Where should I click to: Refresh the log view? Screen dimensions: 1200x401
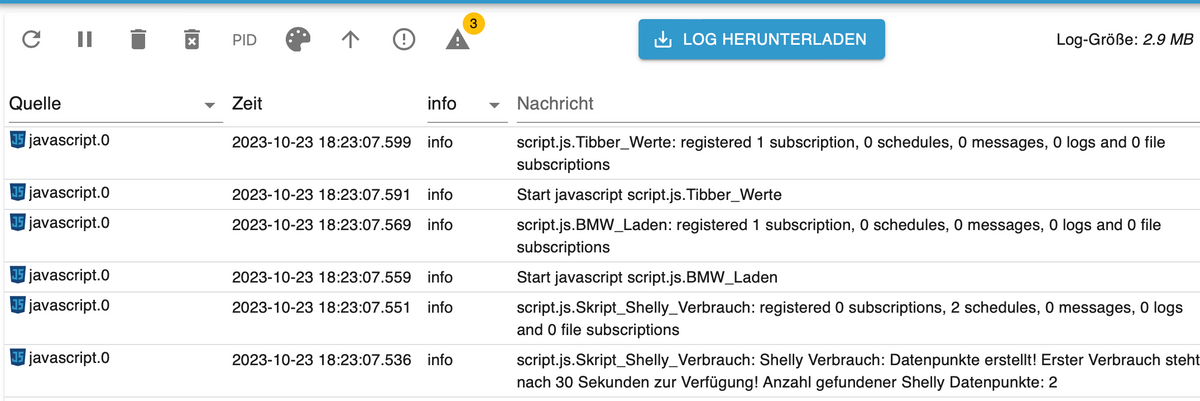coord(32,40)
